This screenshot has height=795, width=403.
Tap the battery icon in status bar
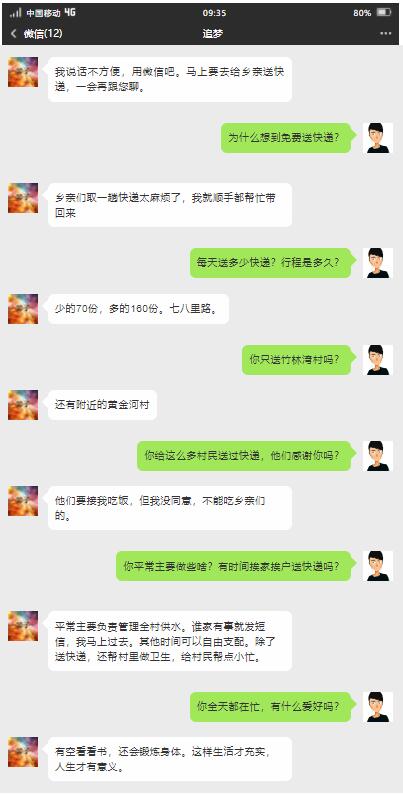tap(384, 13)
